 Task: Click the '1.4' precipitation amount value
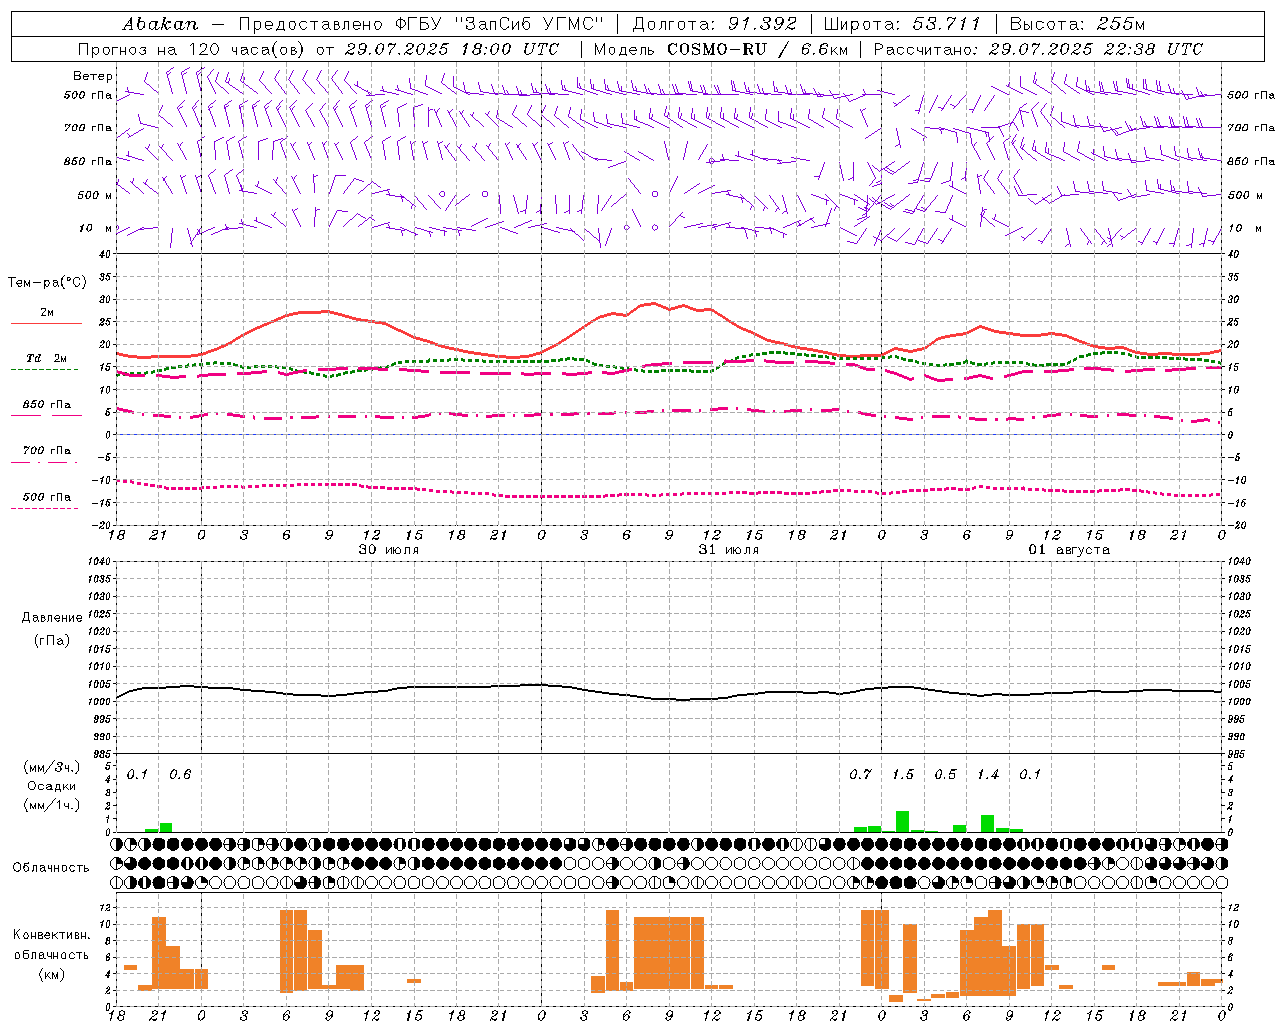tap(988, 775)
